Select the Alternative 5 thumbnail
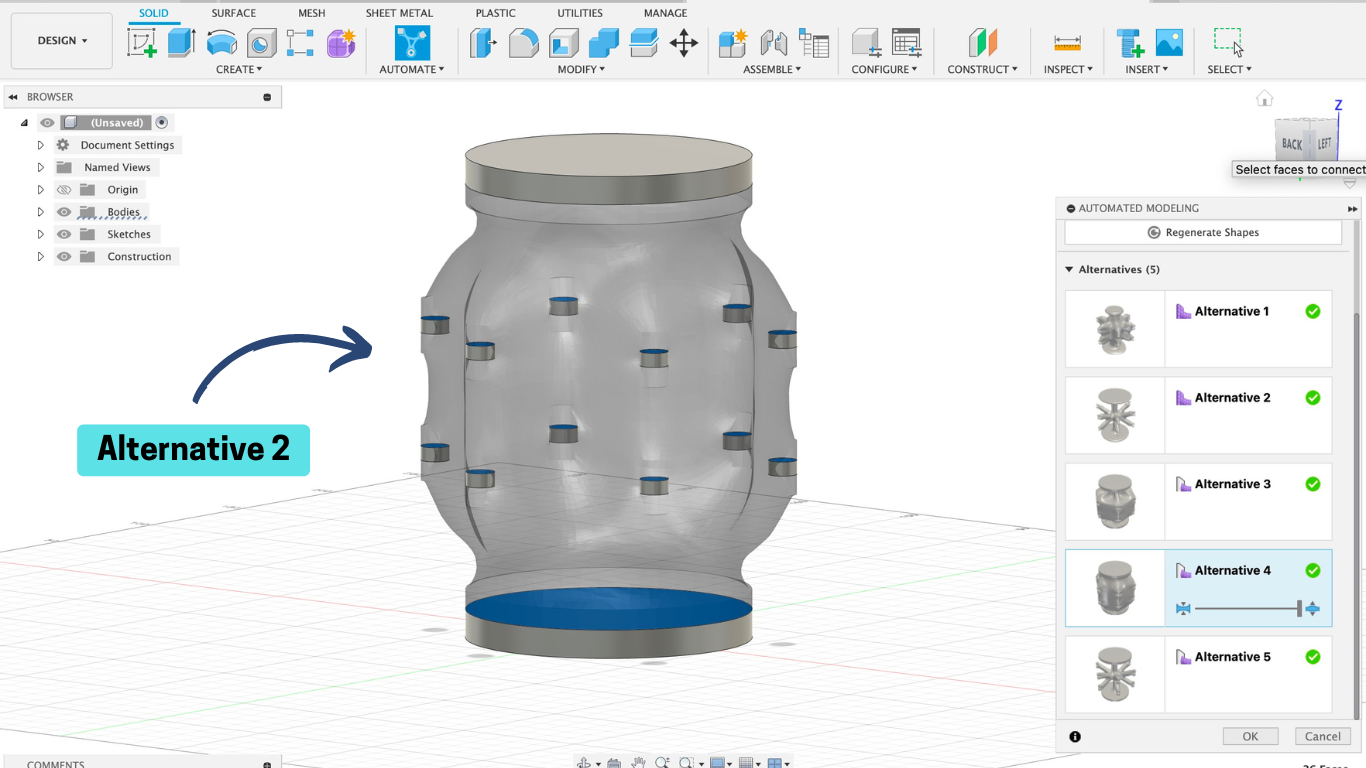The height and width of the screenshot is (768, 1366). (x=1115, y=675)
